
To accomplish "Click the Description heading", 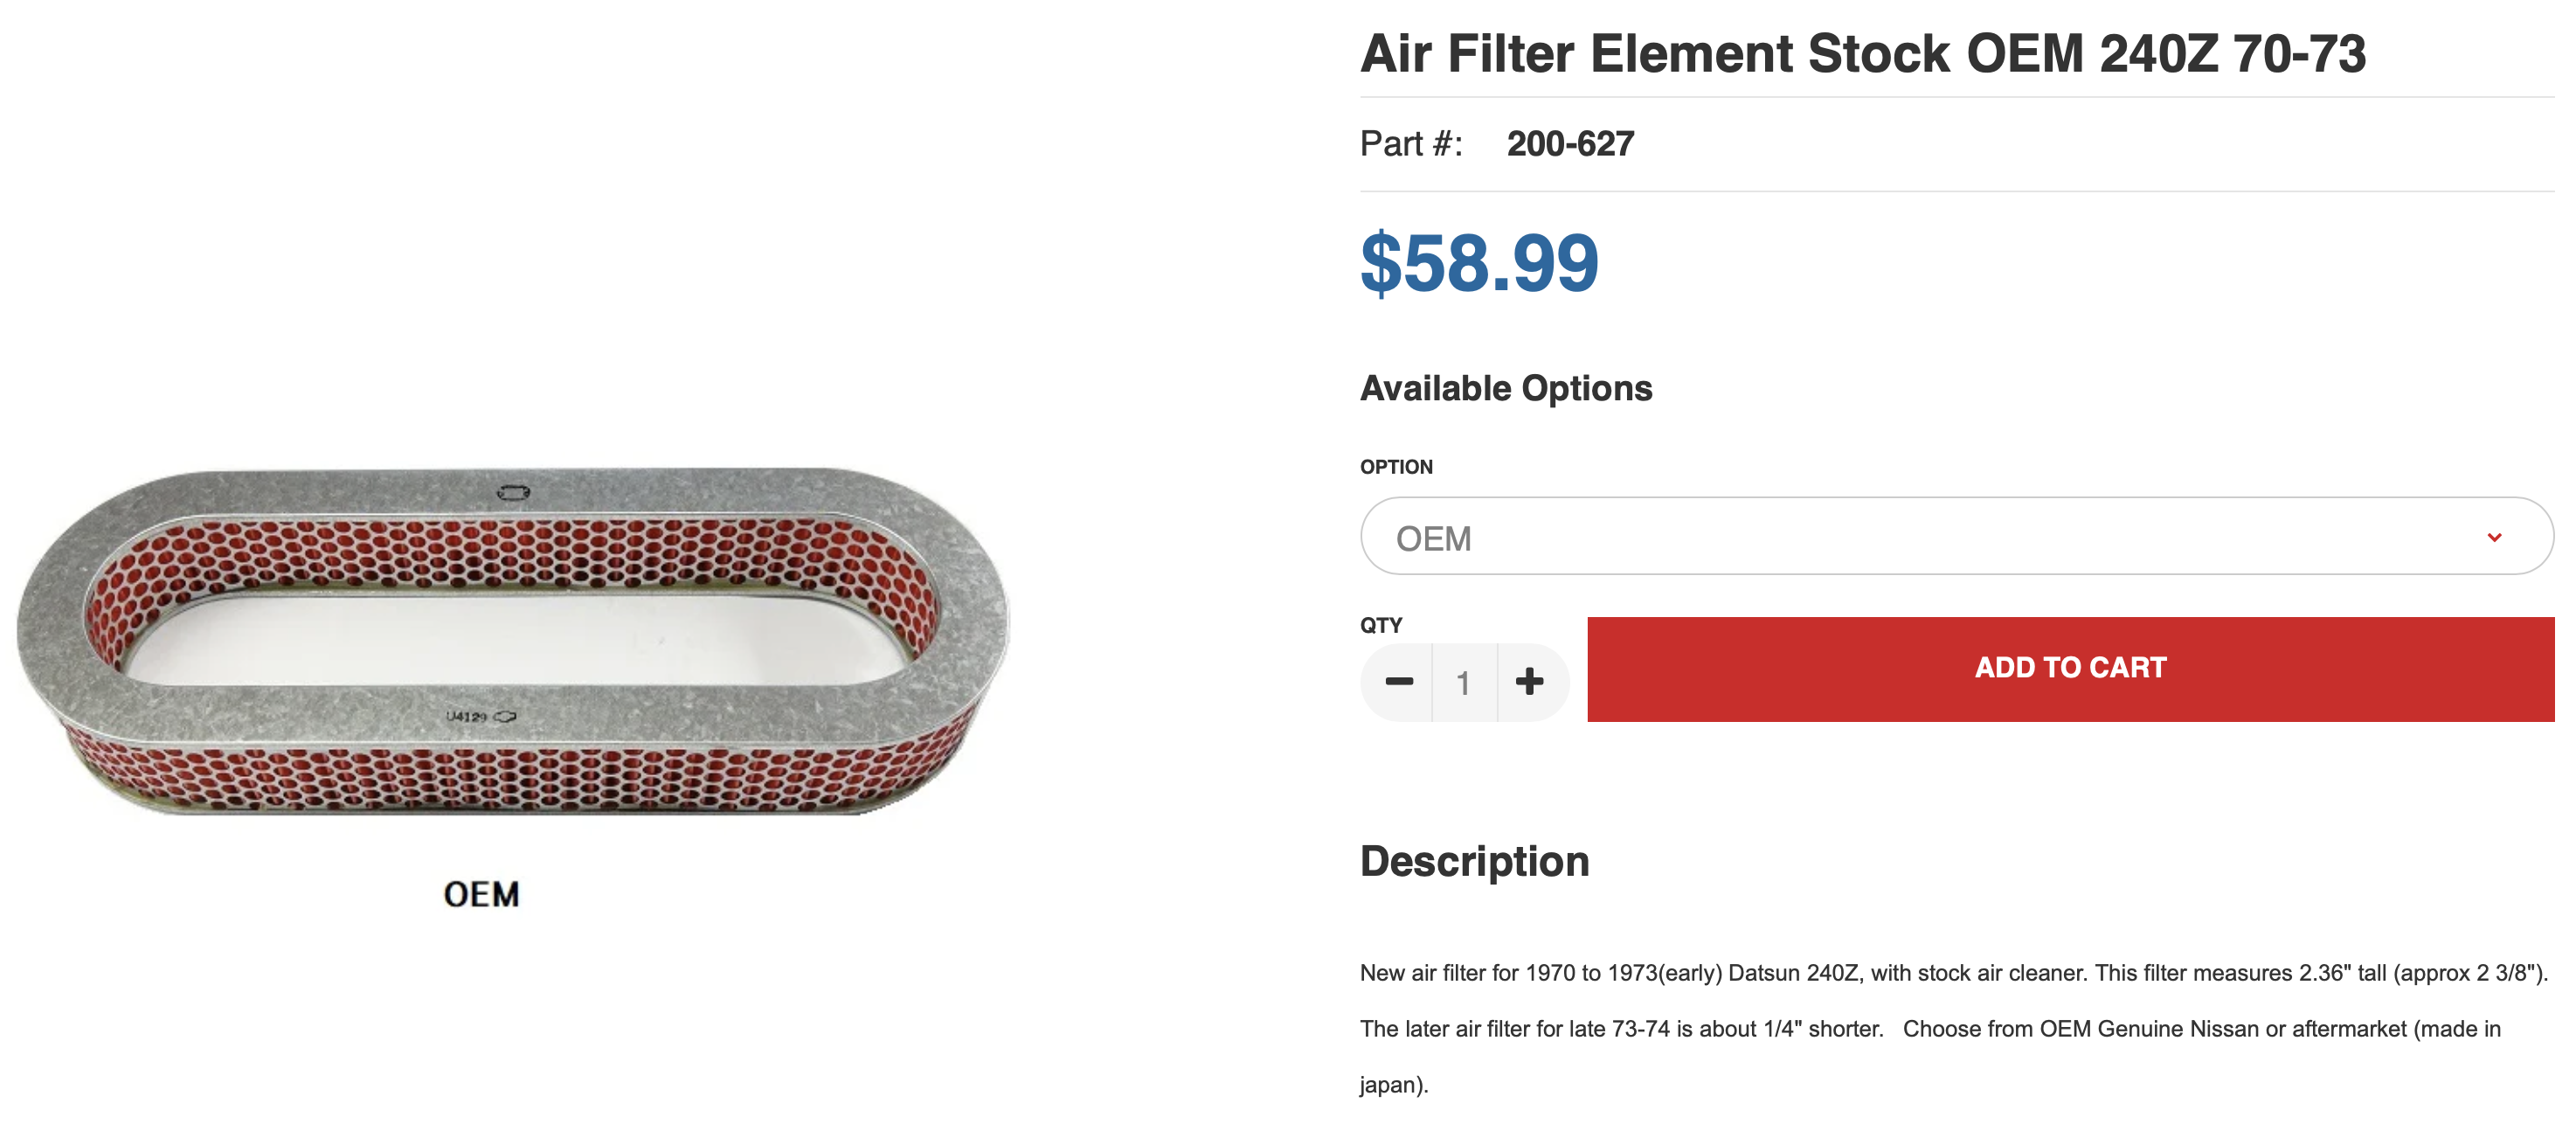I will tap(1474, 862).
